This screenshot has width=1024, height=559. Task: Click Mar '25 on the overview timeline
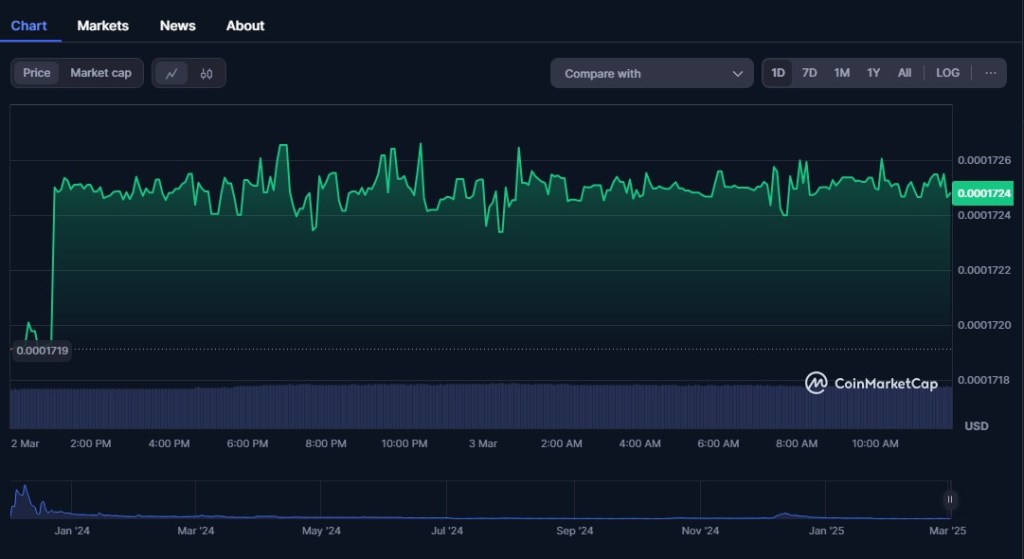pyautogui.click(x=948, y=530)
